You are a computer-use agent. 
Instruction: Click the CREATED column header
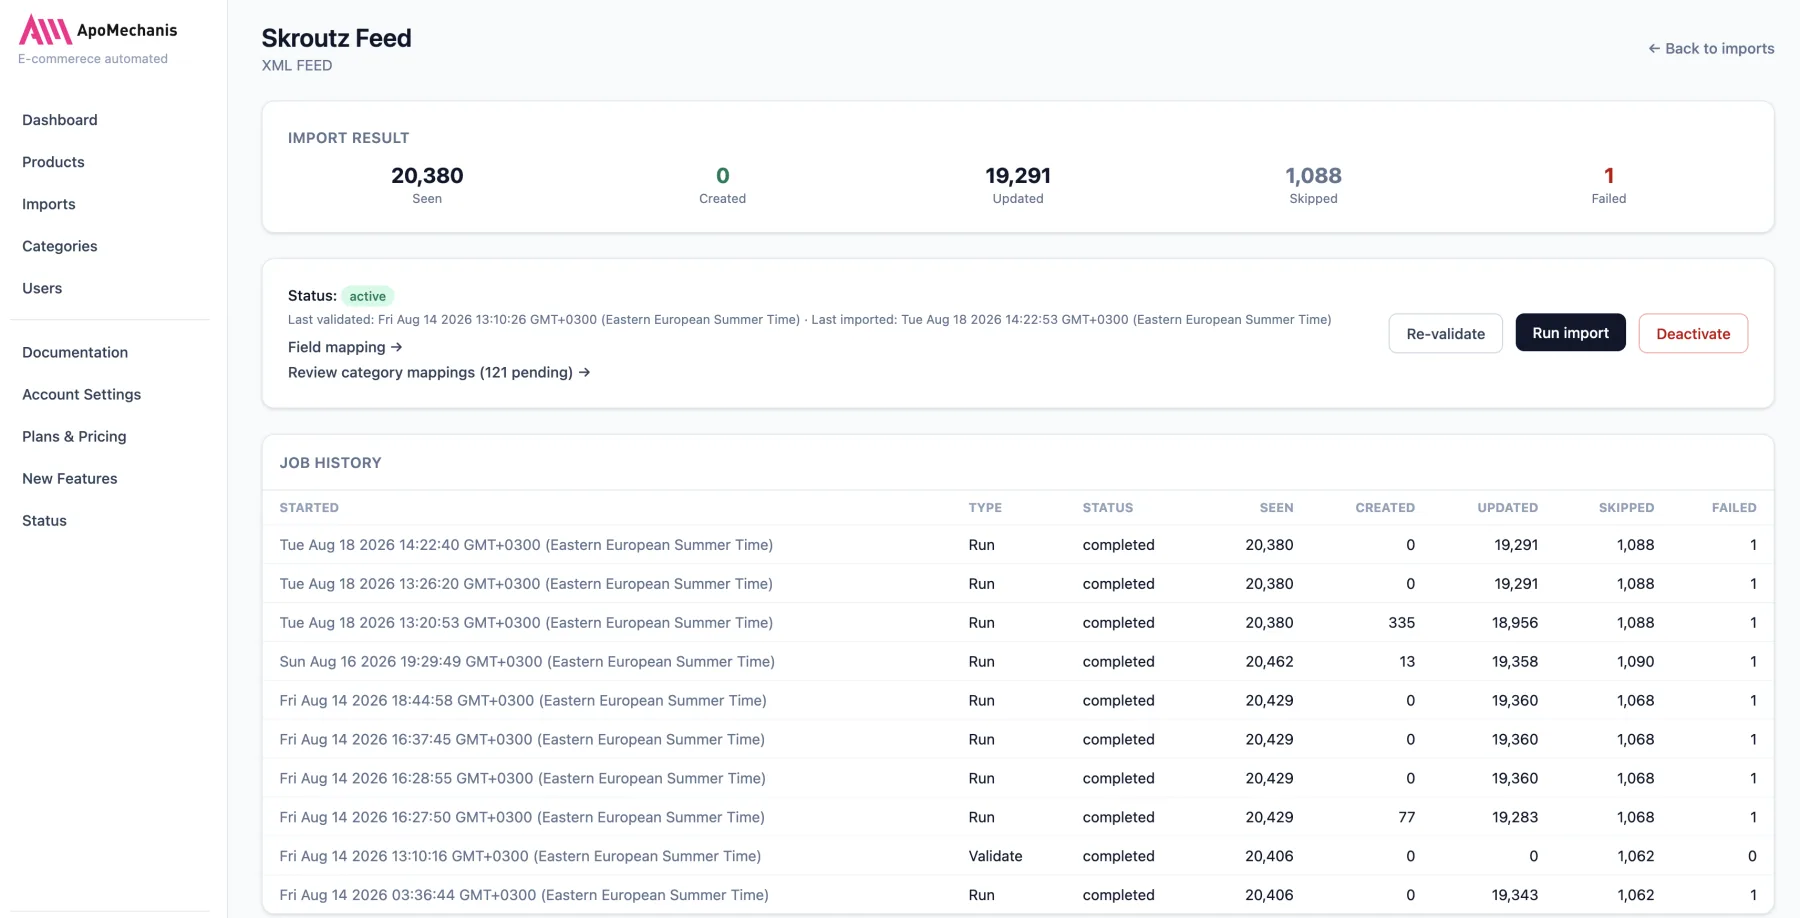coord(1385,508)
